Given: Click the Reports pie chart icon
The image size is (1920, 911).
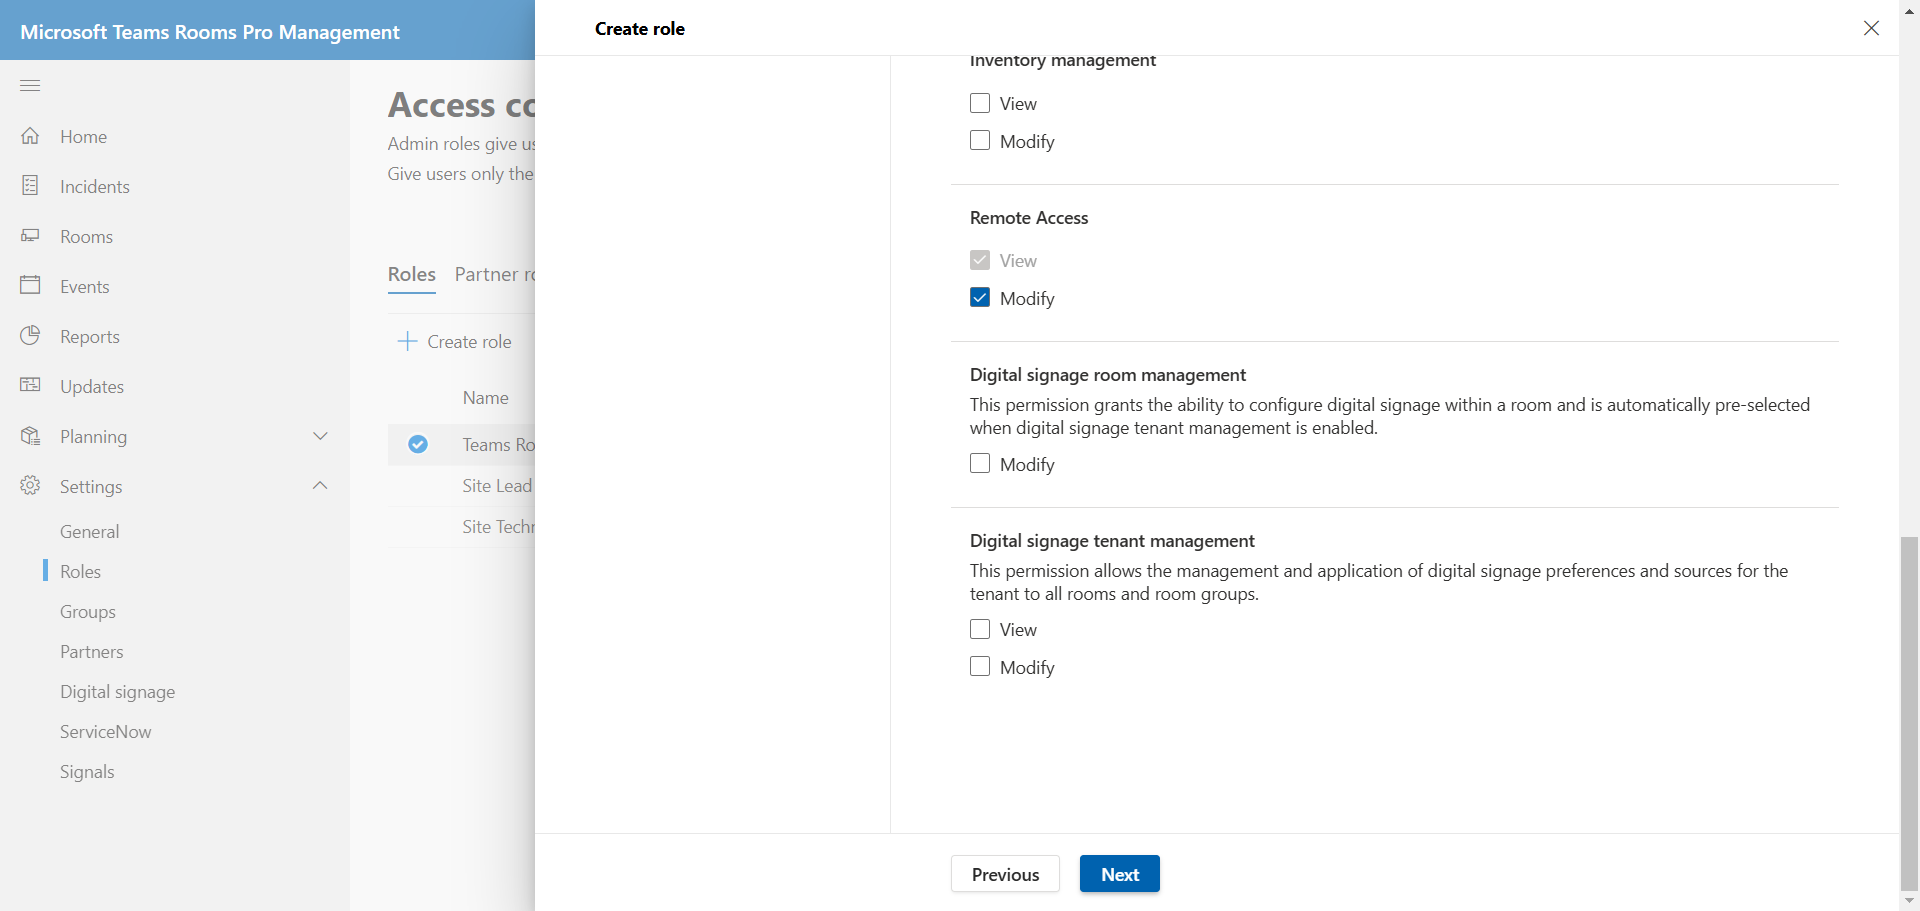Looking at the screenshot, I should pos(30,336).
